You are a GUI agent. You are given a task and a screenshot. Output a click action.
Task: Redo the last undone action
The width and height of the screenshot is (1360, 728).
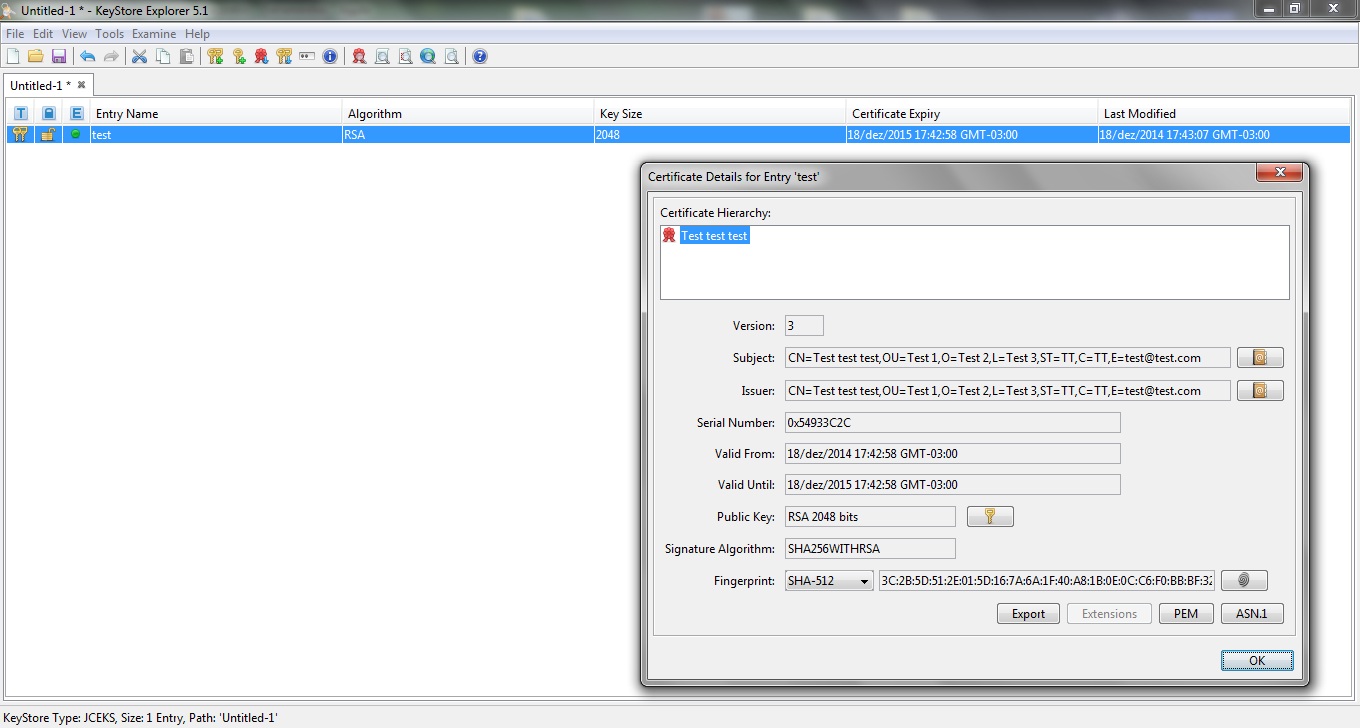point(111,56)
